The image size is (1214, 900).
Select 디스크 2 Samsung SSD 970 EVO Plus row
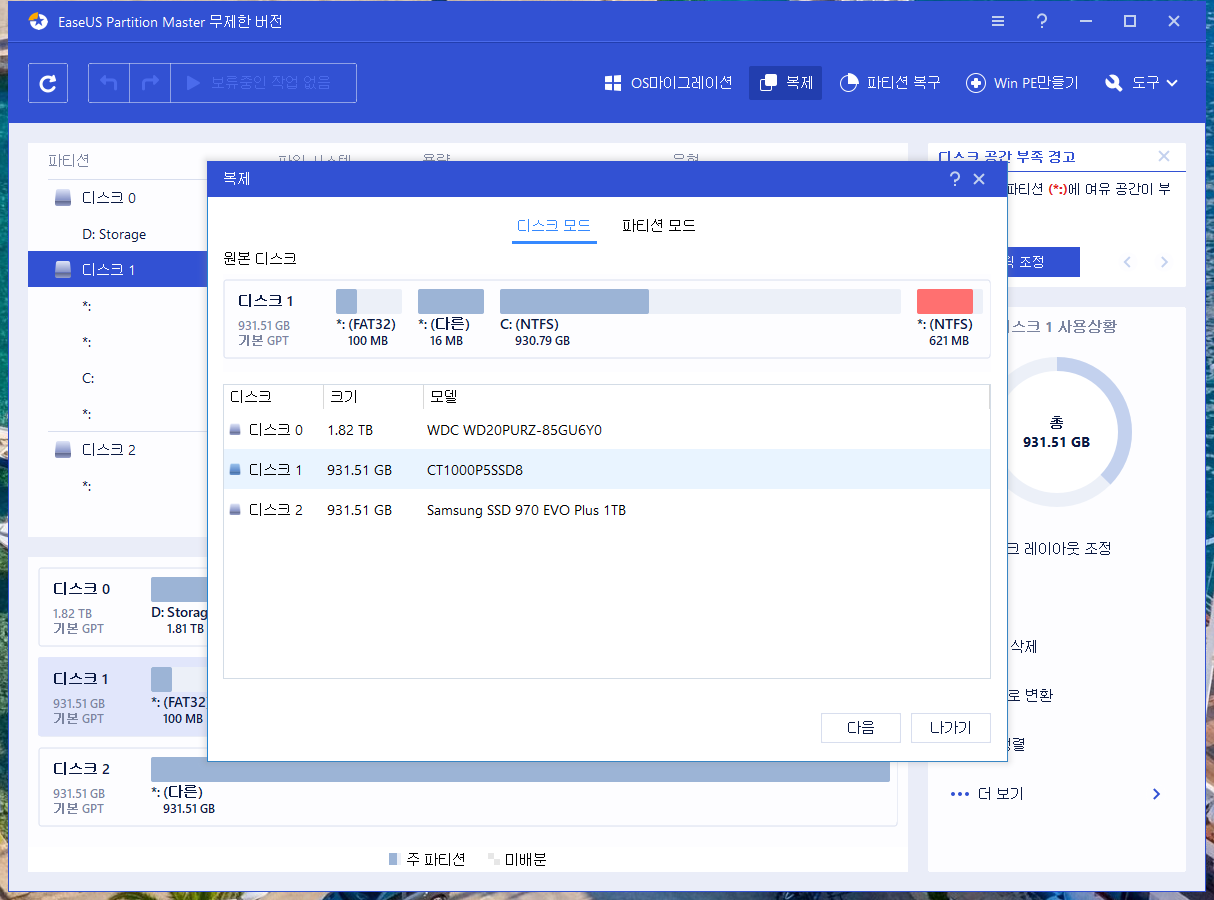607,510
